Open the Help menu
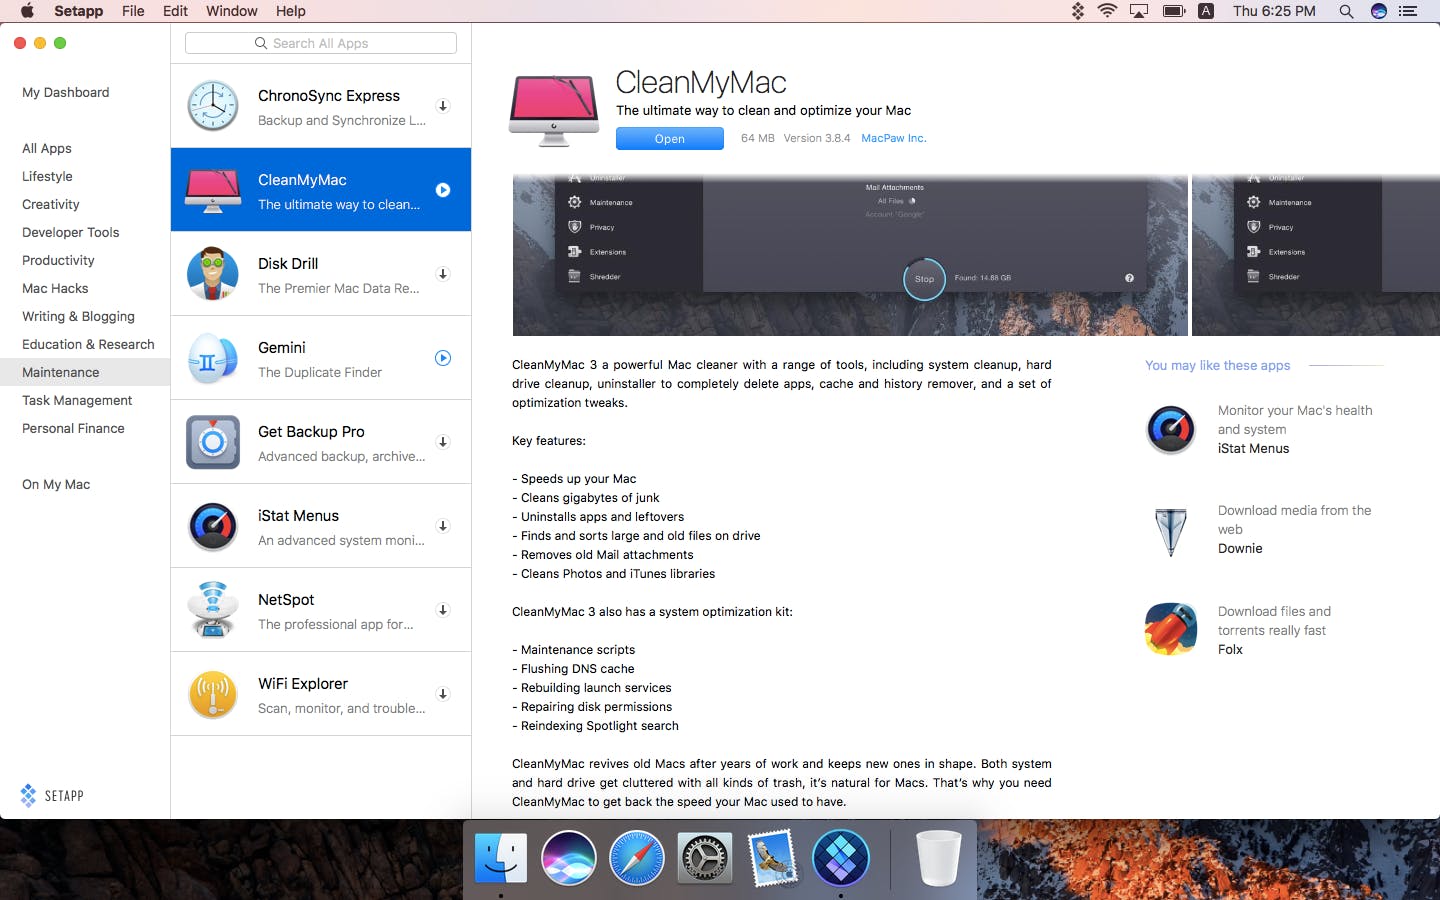The image size is (1440, 900). pos(290,11)
